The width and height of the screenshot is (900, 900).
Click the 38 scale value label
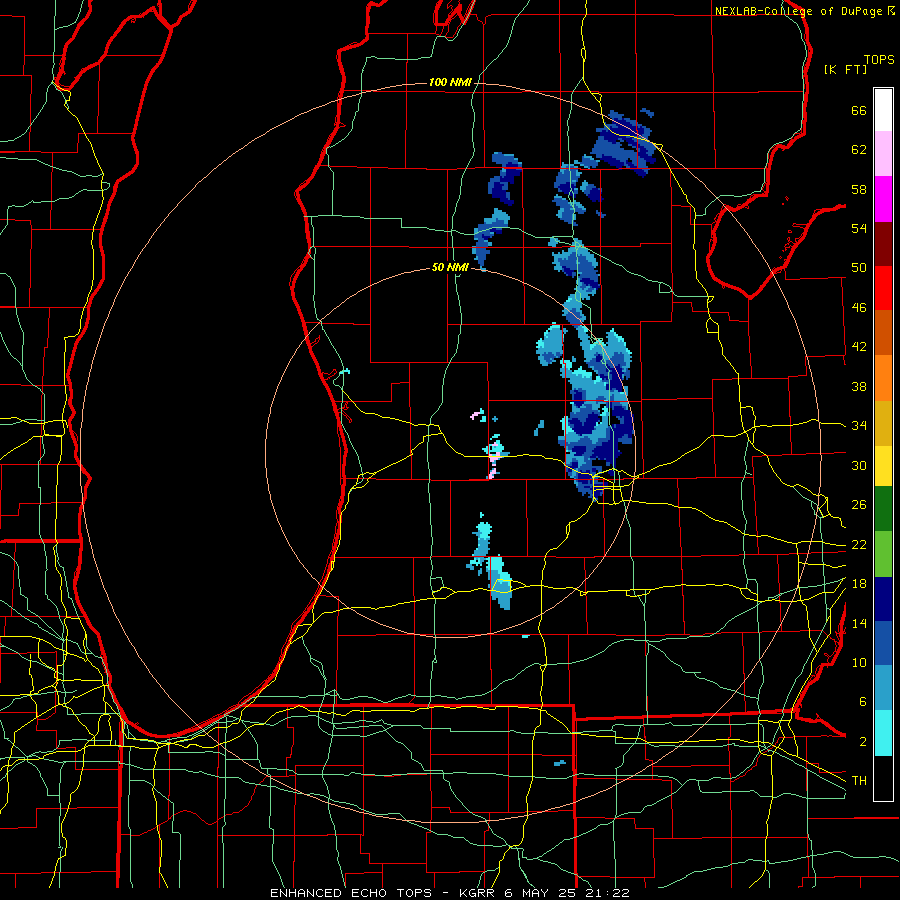[x=859, y=386]
